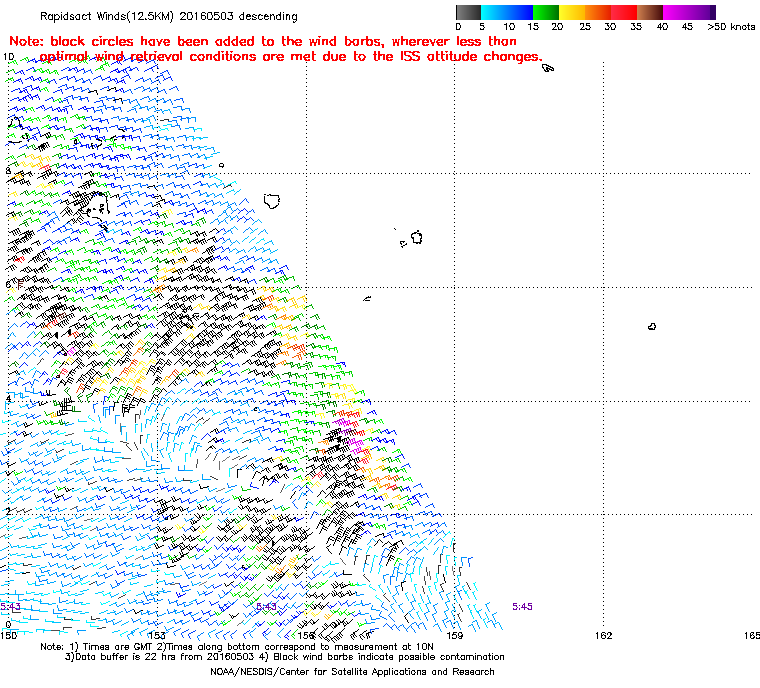Click the dark purple end of the color bar
Image resolution: width=760 pixels, height=688 pixels.
pyautogui.click(x=712, y=12)
